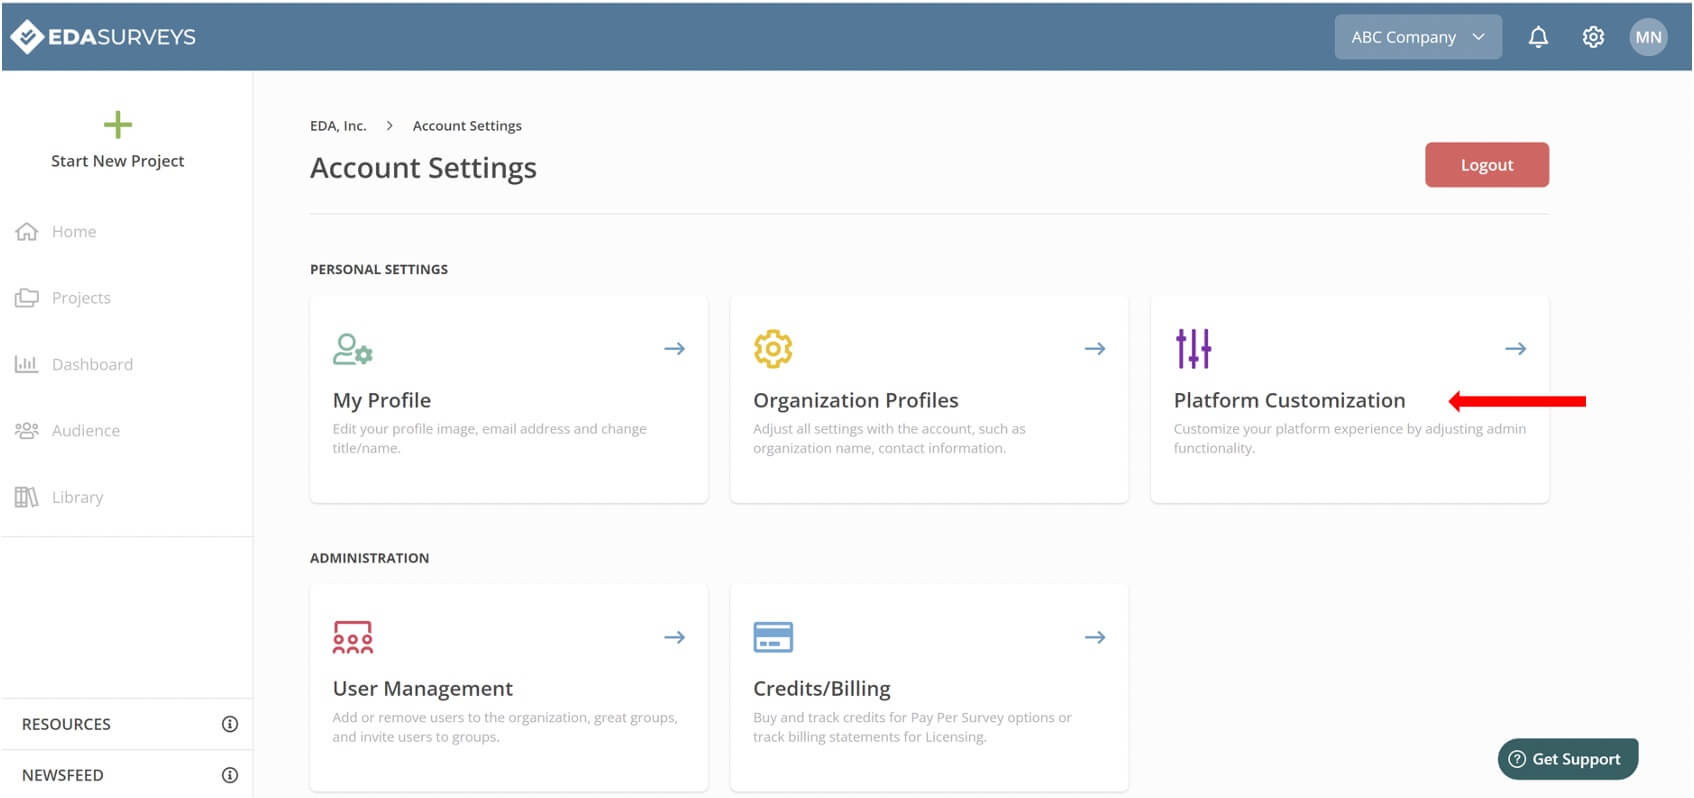
Task: Click the arrow on Organization Profiles card
Action: pyautogui.click(x=1095, y=349)
